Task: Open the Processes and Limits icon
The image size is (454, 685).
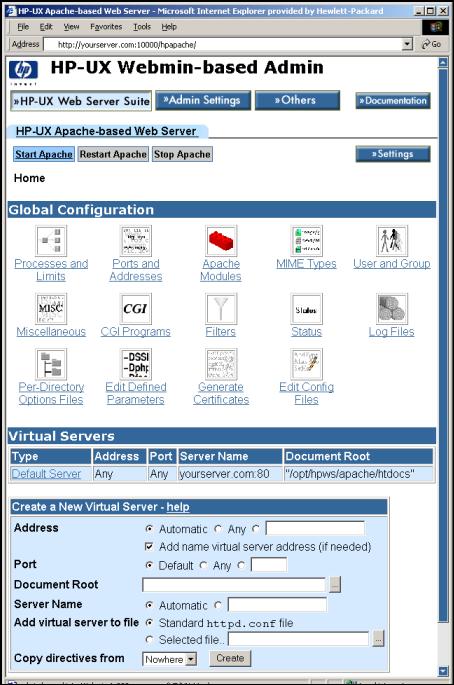Action: coord(51,241)
